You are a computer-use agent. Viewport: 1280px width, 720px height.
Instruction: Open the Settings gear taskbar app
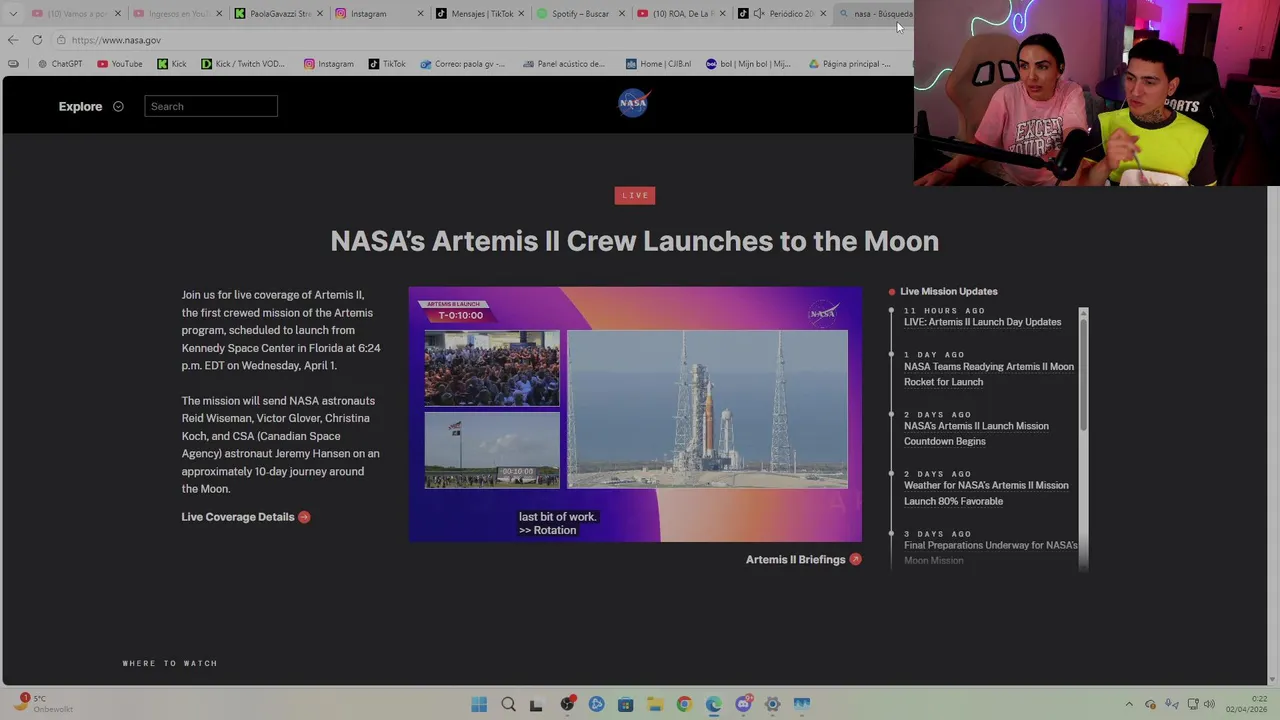(x=772, y=704)
